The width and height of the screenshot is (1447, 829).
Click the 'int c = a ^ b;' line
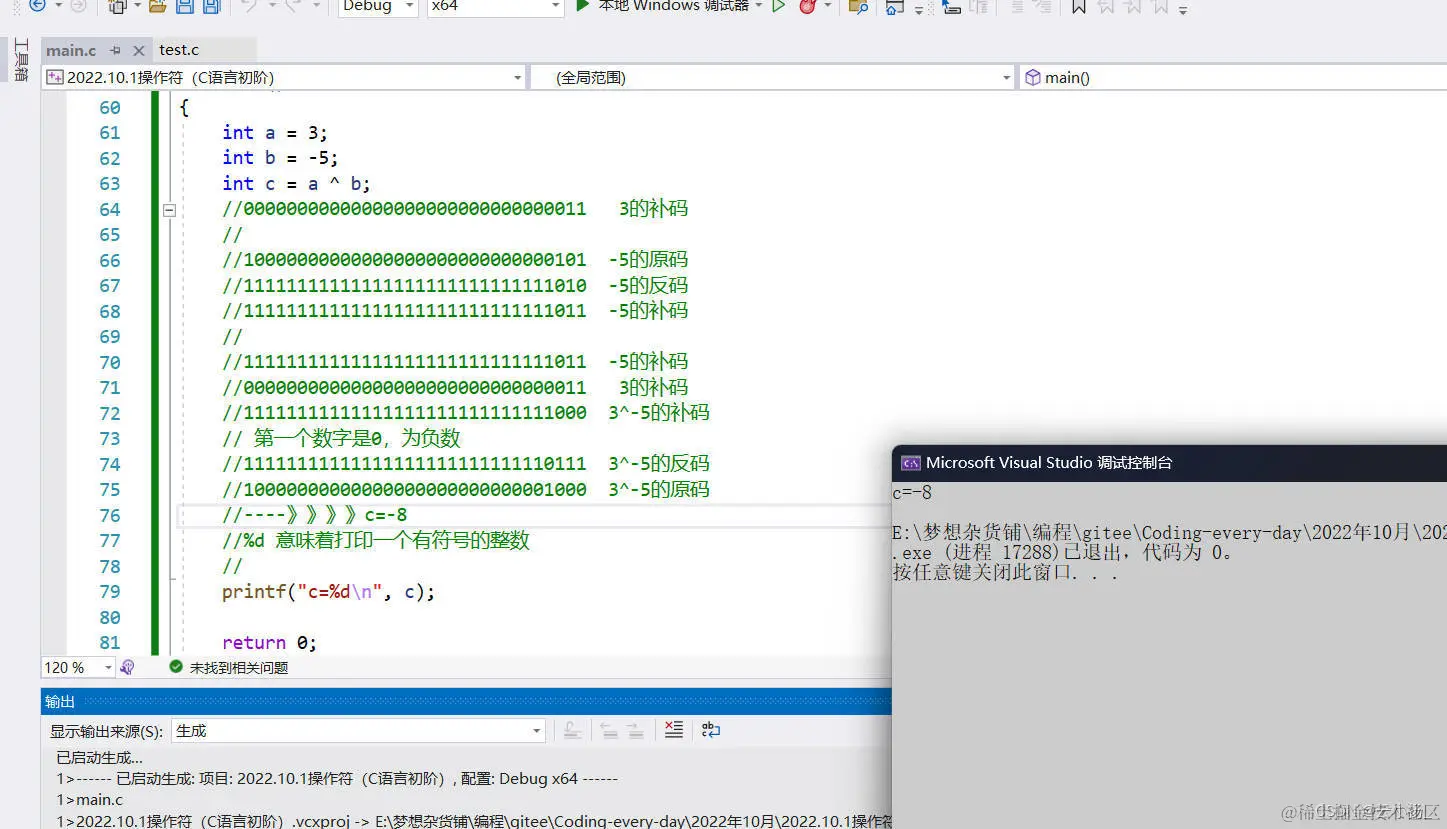pyautogui.click(x=296, y=184)
